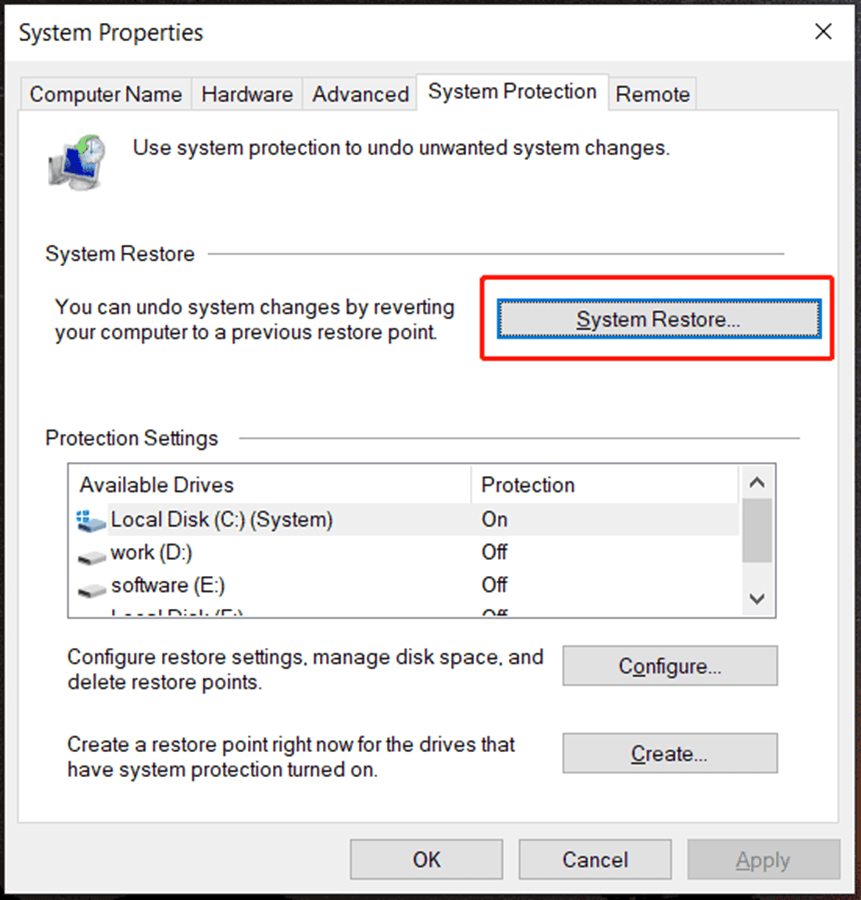The height and width of the screenshot is (900, 861).
Task: Click the software (E:) drive icon
Action: click(92, 586)
